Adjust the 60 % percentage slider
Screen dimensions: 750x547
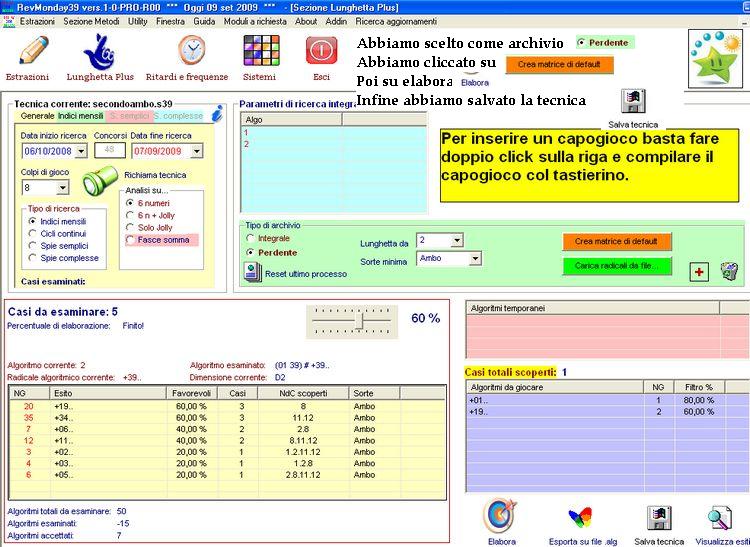tap(361, 321)
